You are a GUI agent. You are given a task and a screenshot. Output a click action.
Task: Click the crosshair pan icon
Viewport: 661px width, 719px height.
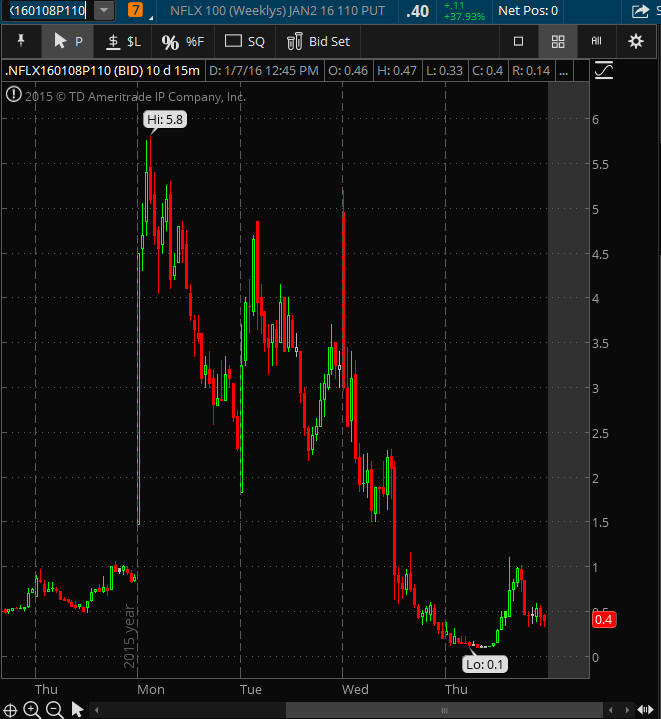[x=10, y=709]
